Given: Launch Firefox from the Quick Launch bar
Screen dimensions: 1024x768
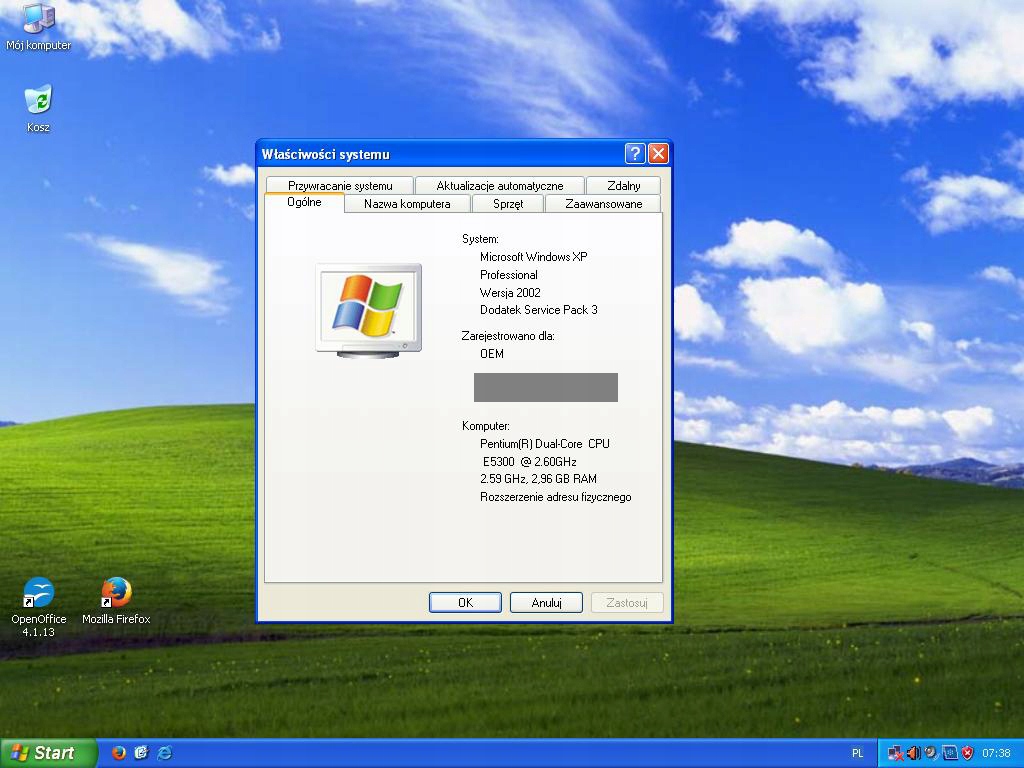Looking at the screenshot, I should coord(118,753).
